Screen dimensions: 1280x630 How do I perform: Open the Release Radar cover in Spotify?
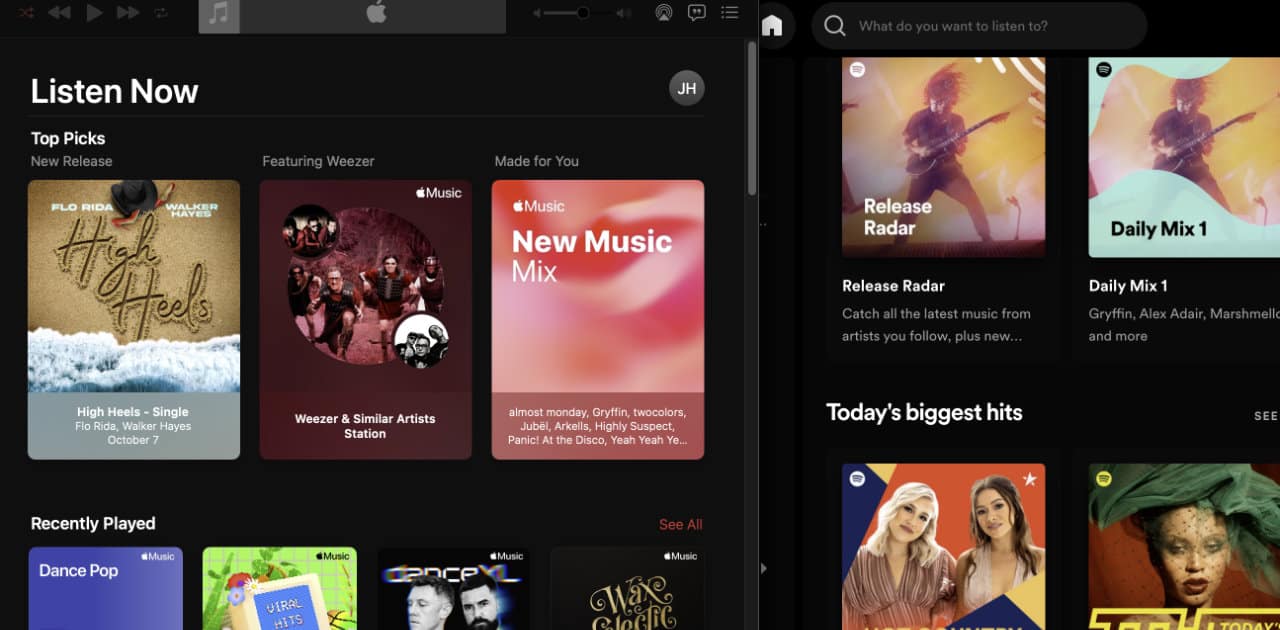[944, 157]
